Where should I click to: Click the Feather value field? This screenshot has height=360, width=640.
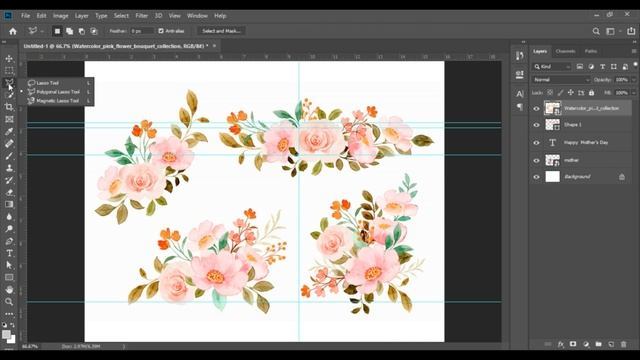pyautogui.click(x=142, y=31)
